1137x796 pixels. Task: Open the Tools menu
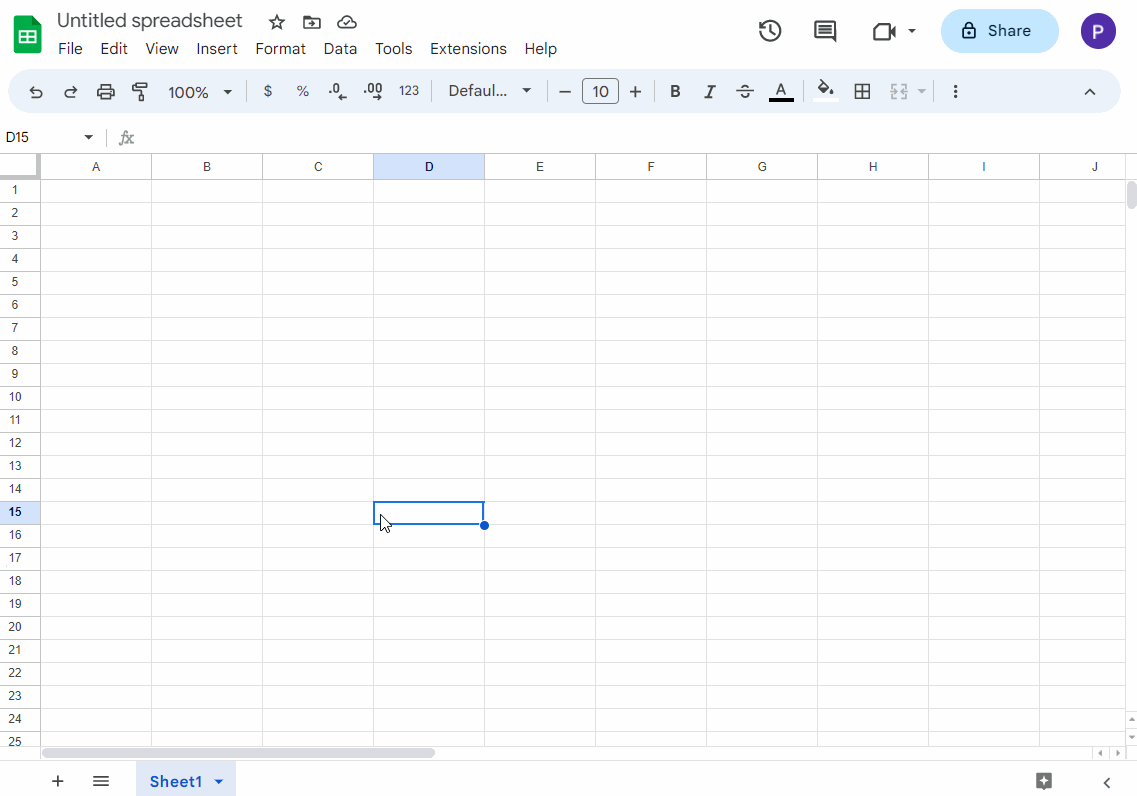[394, 49]
